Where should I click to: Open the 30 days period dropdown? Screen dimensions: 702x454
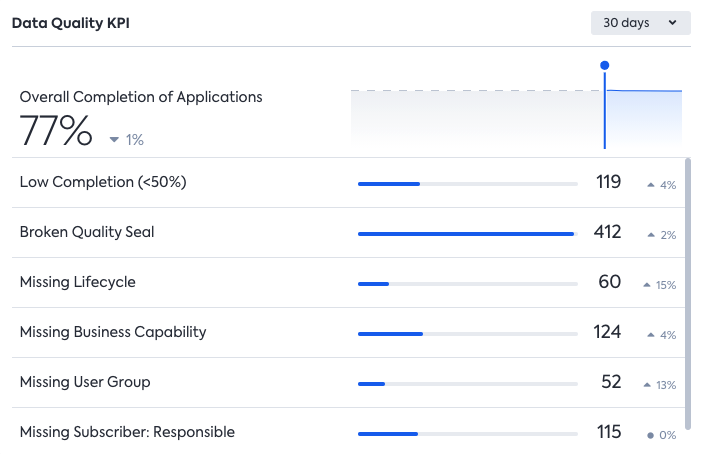[x=640, y=22]
